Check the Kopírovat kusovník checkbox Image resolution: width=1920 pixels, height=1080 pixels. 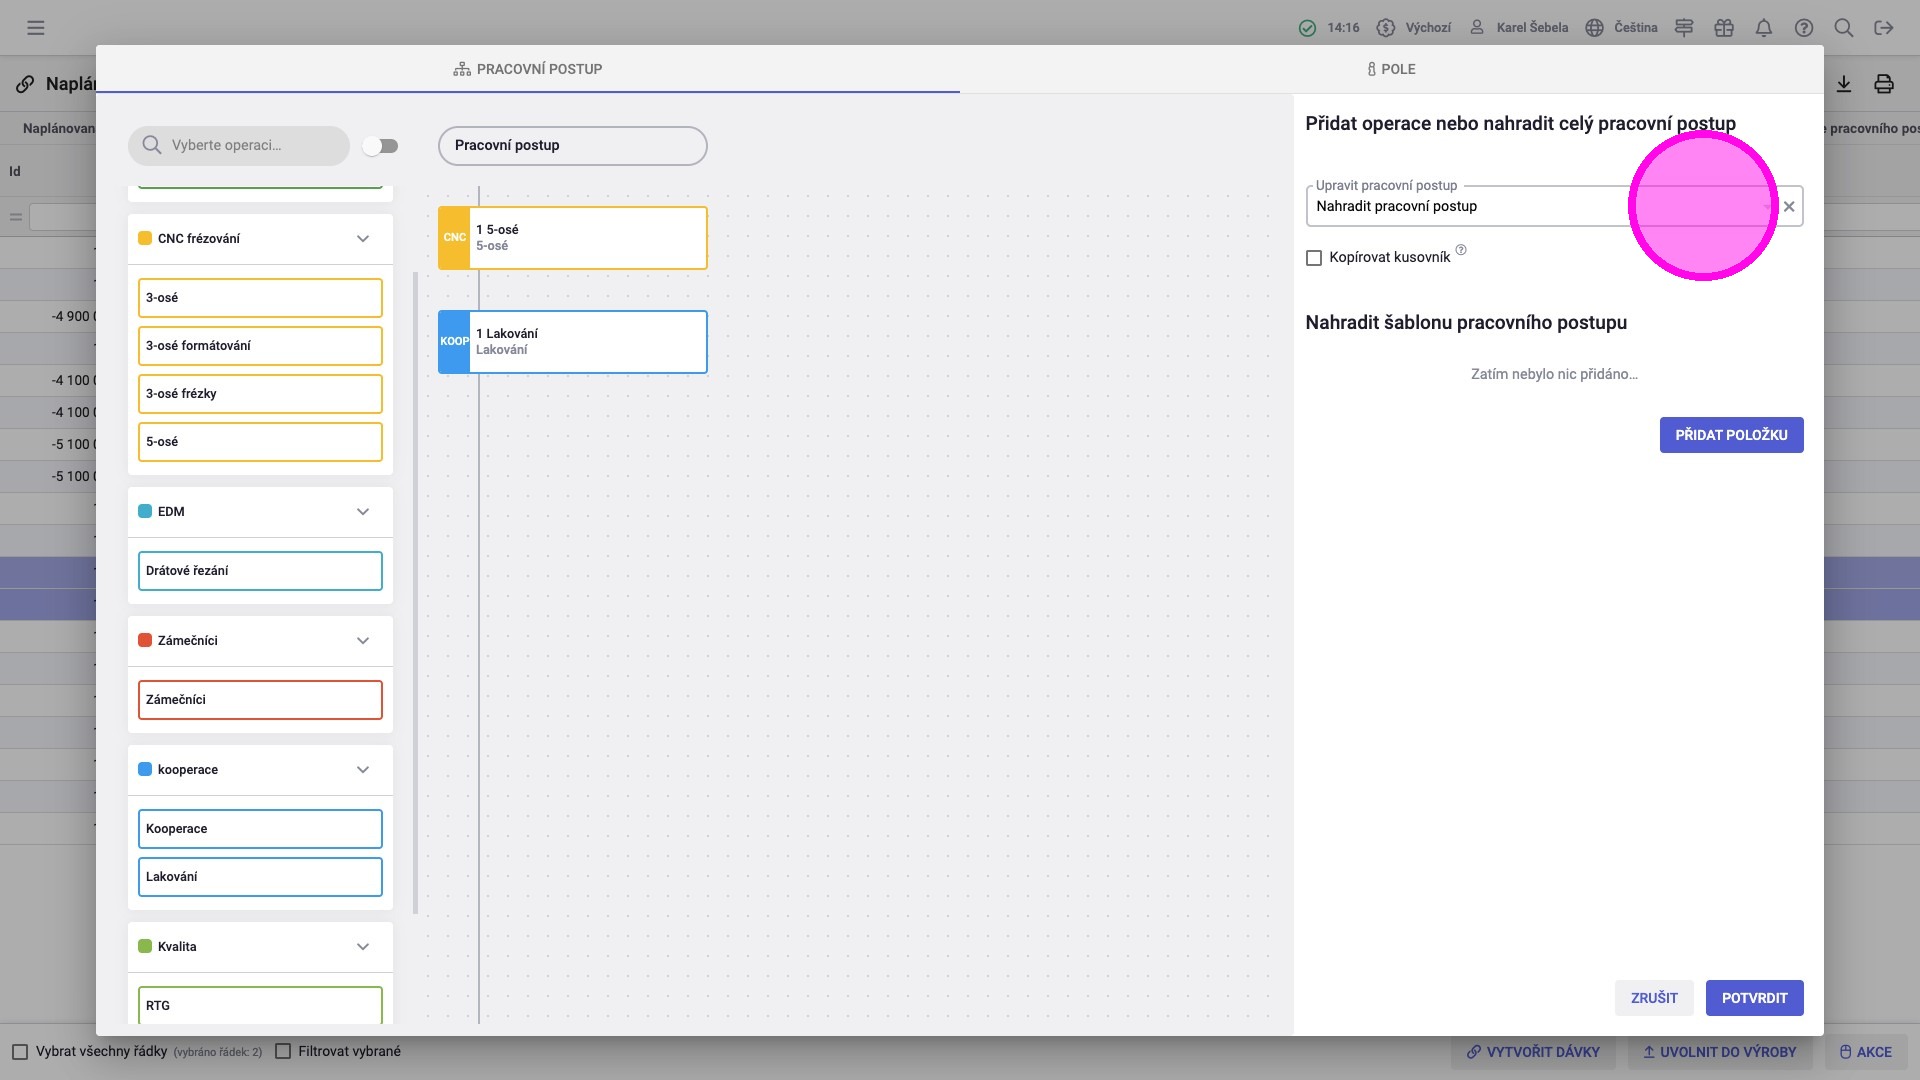click(1314, 258)
